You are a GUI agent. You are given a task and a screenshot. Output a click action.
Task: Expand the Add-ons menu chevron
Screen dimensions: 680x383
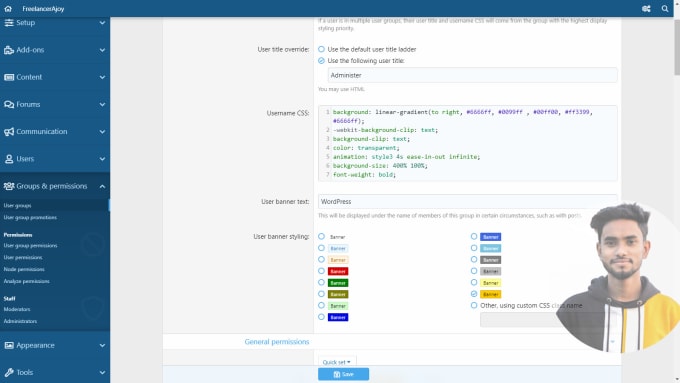coord(102,50)
